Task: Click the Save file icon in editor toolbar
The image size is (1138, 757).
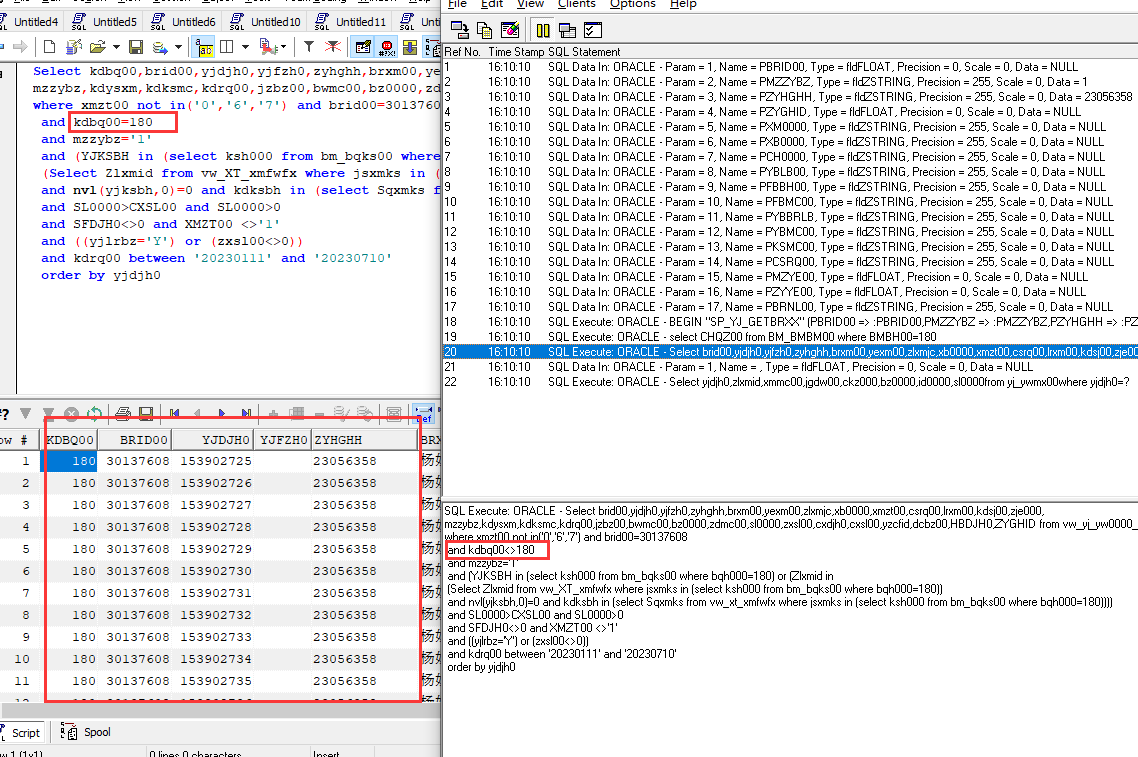Action: [x=135, y=47]
